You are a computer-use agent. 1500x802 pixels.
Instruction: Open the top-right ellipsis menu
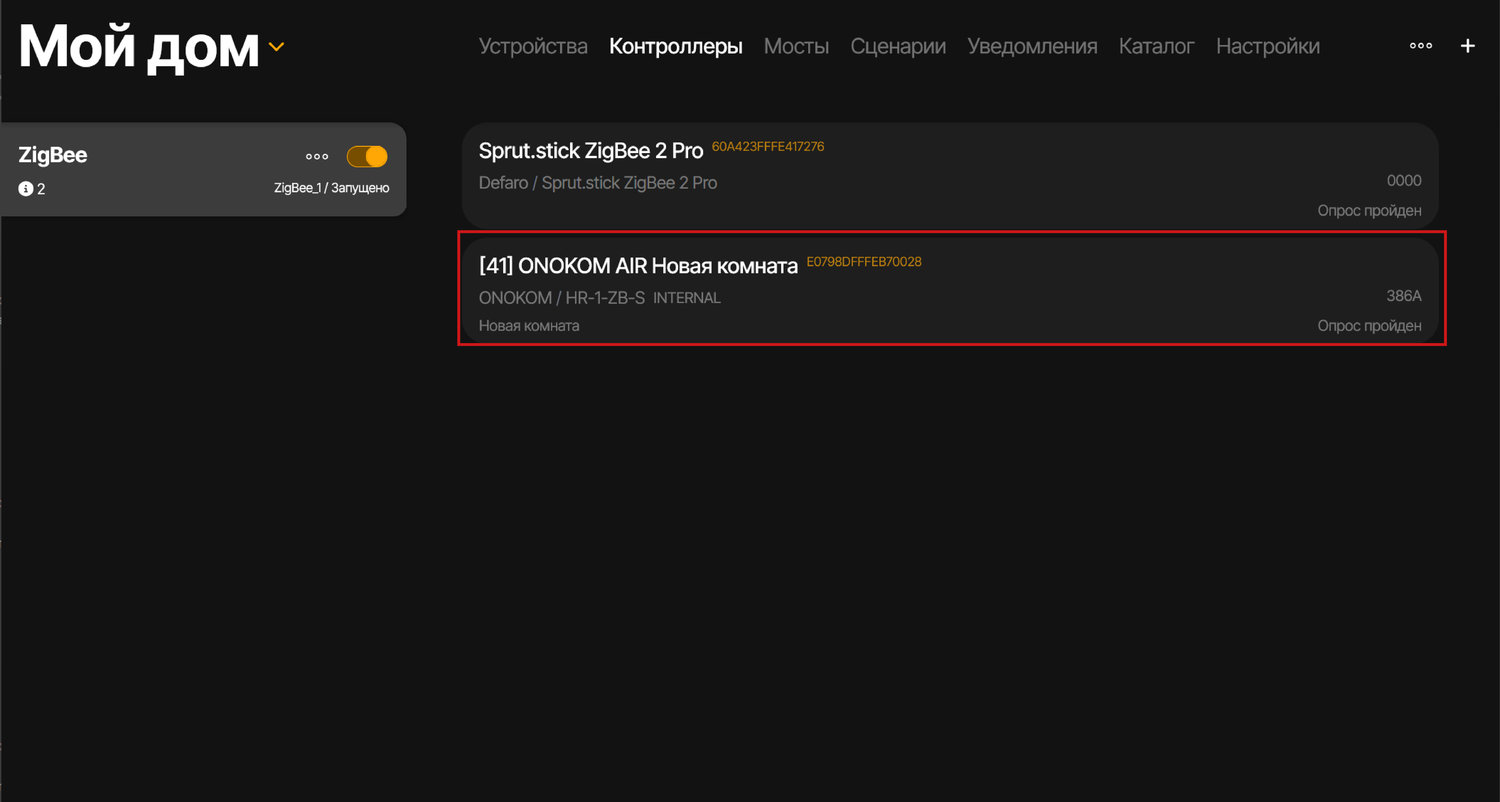point(1421,45)
